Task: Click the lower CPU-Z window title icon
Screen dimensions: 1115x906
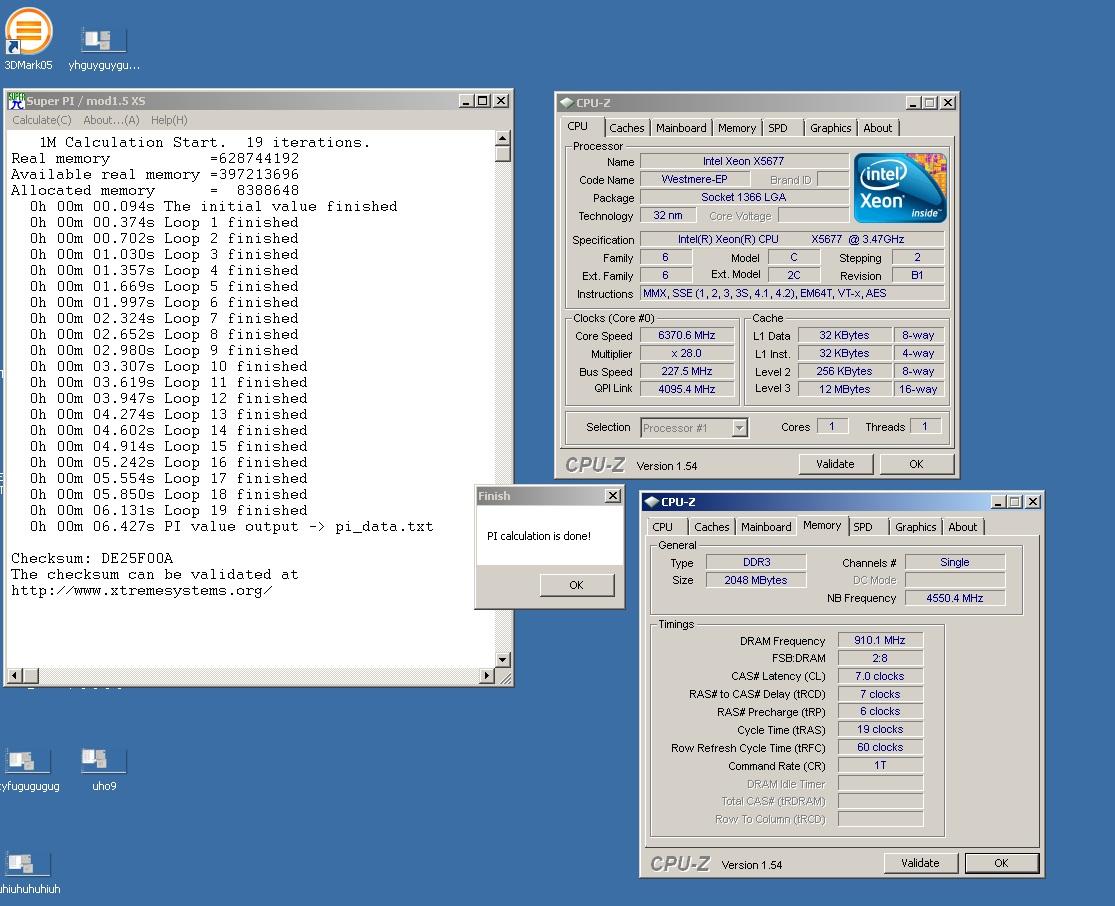Action: [x=651, y=501]
